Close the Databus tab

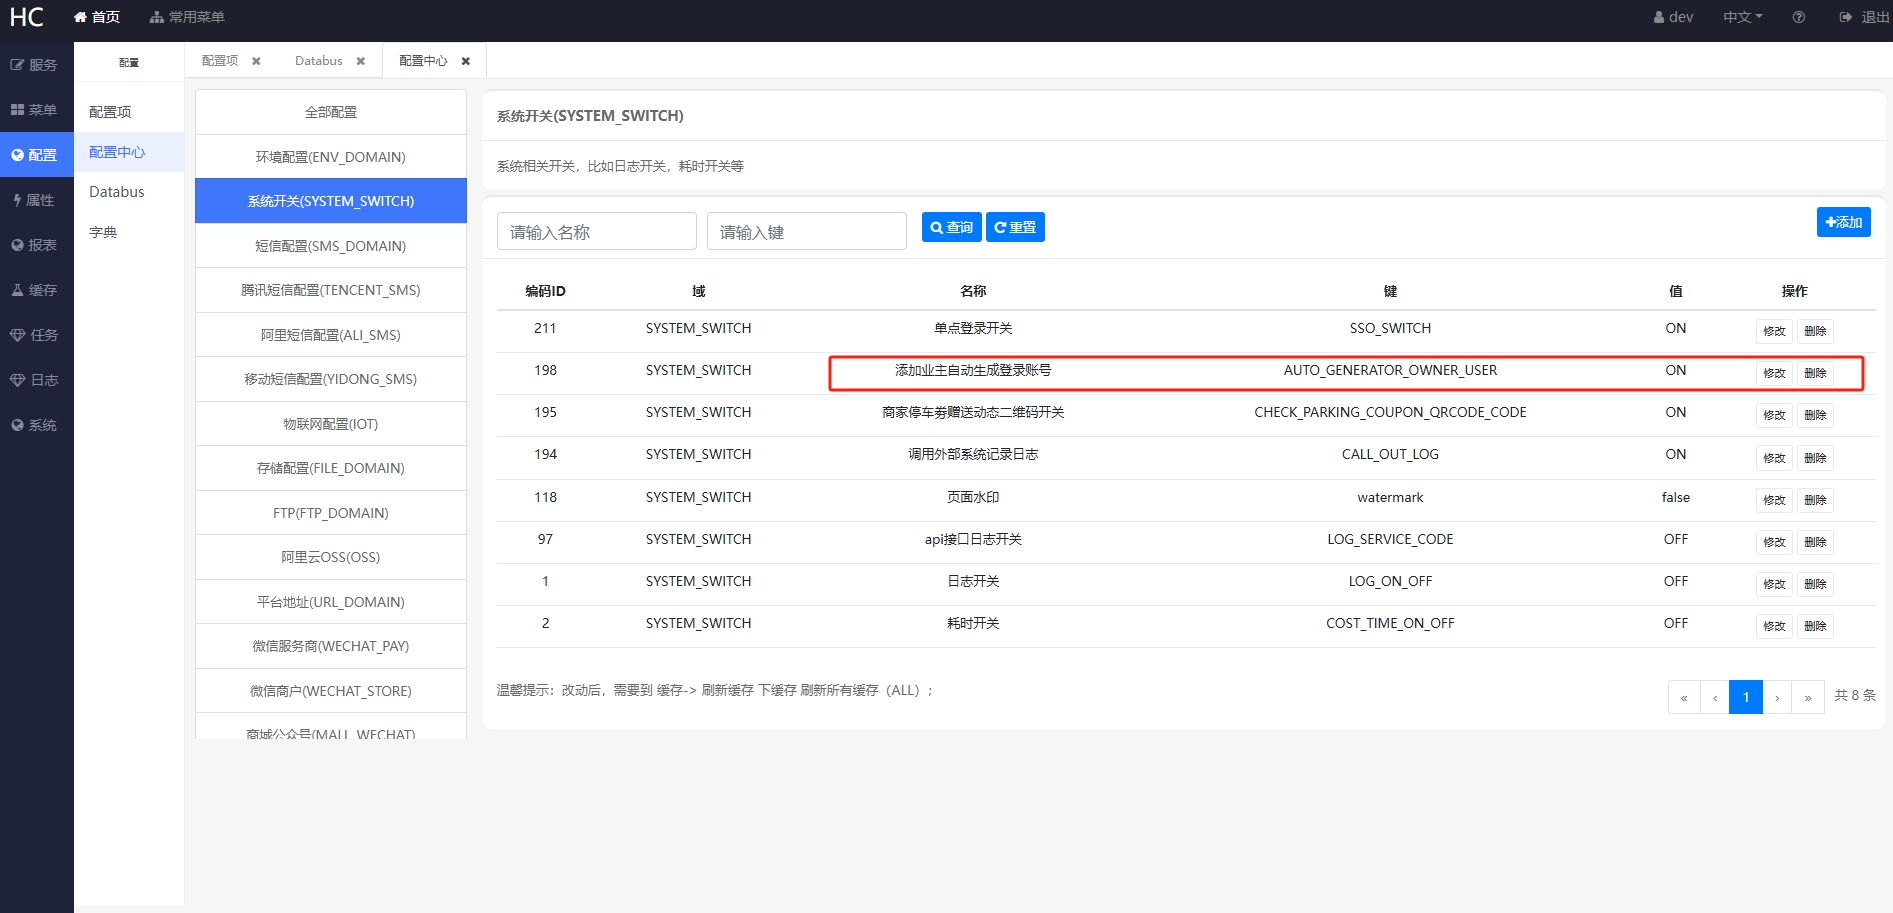[x=361, y=61]
